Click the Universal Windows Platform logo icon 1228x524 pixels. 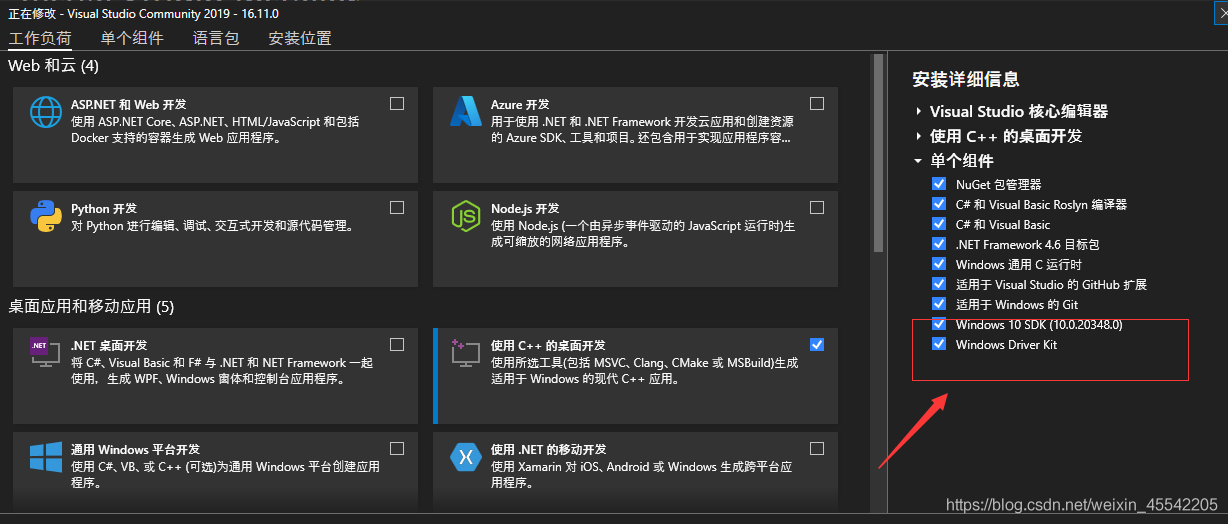tap(46, 457)
